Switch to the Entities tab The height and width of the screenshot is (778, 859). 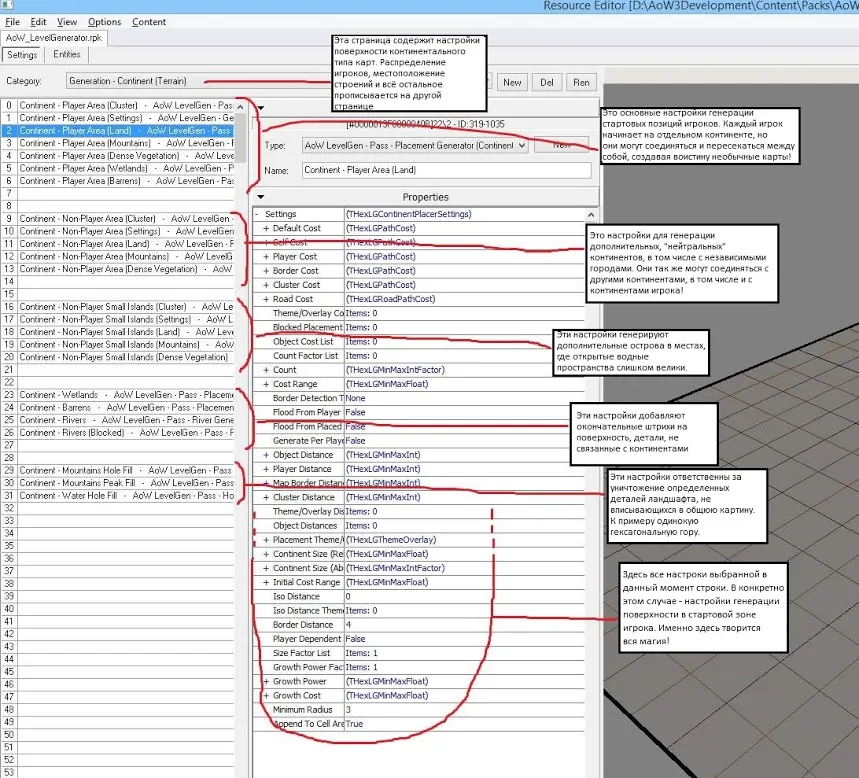67,55
